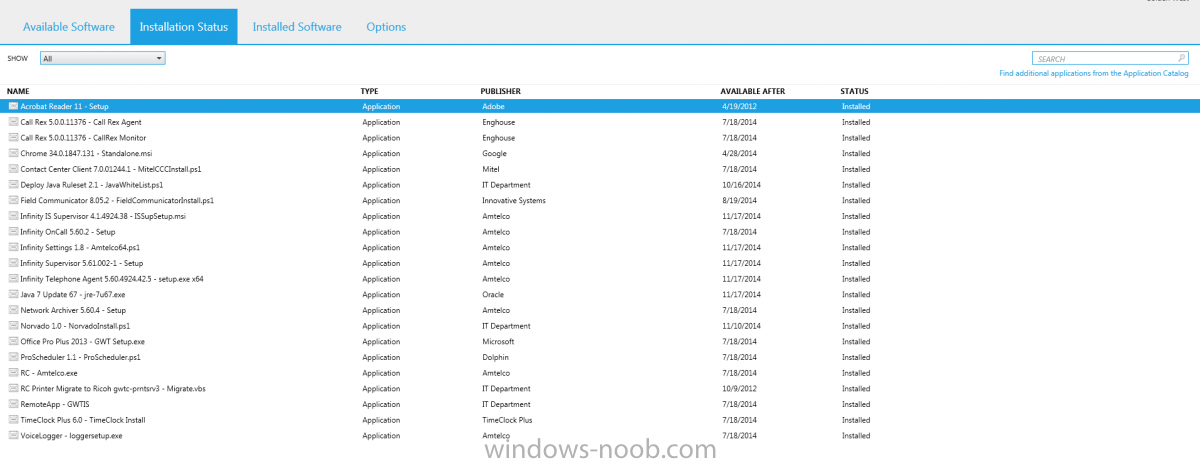1200x464 pixels.
Task: Click the magnifier icon in search box
Action: tap(1182, 59)
